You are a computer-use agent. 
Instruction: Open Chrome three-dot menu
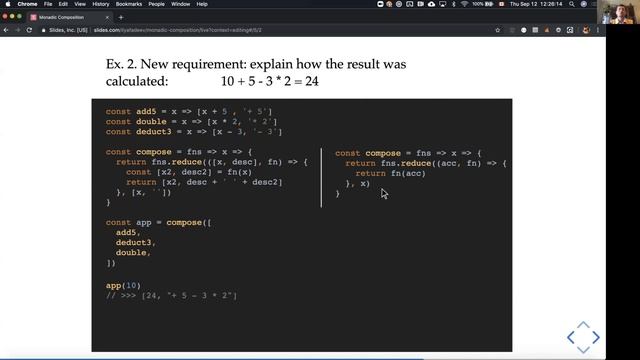(598, 30)
